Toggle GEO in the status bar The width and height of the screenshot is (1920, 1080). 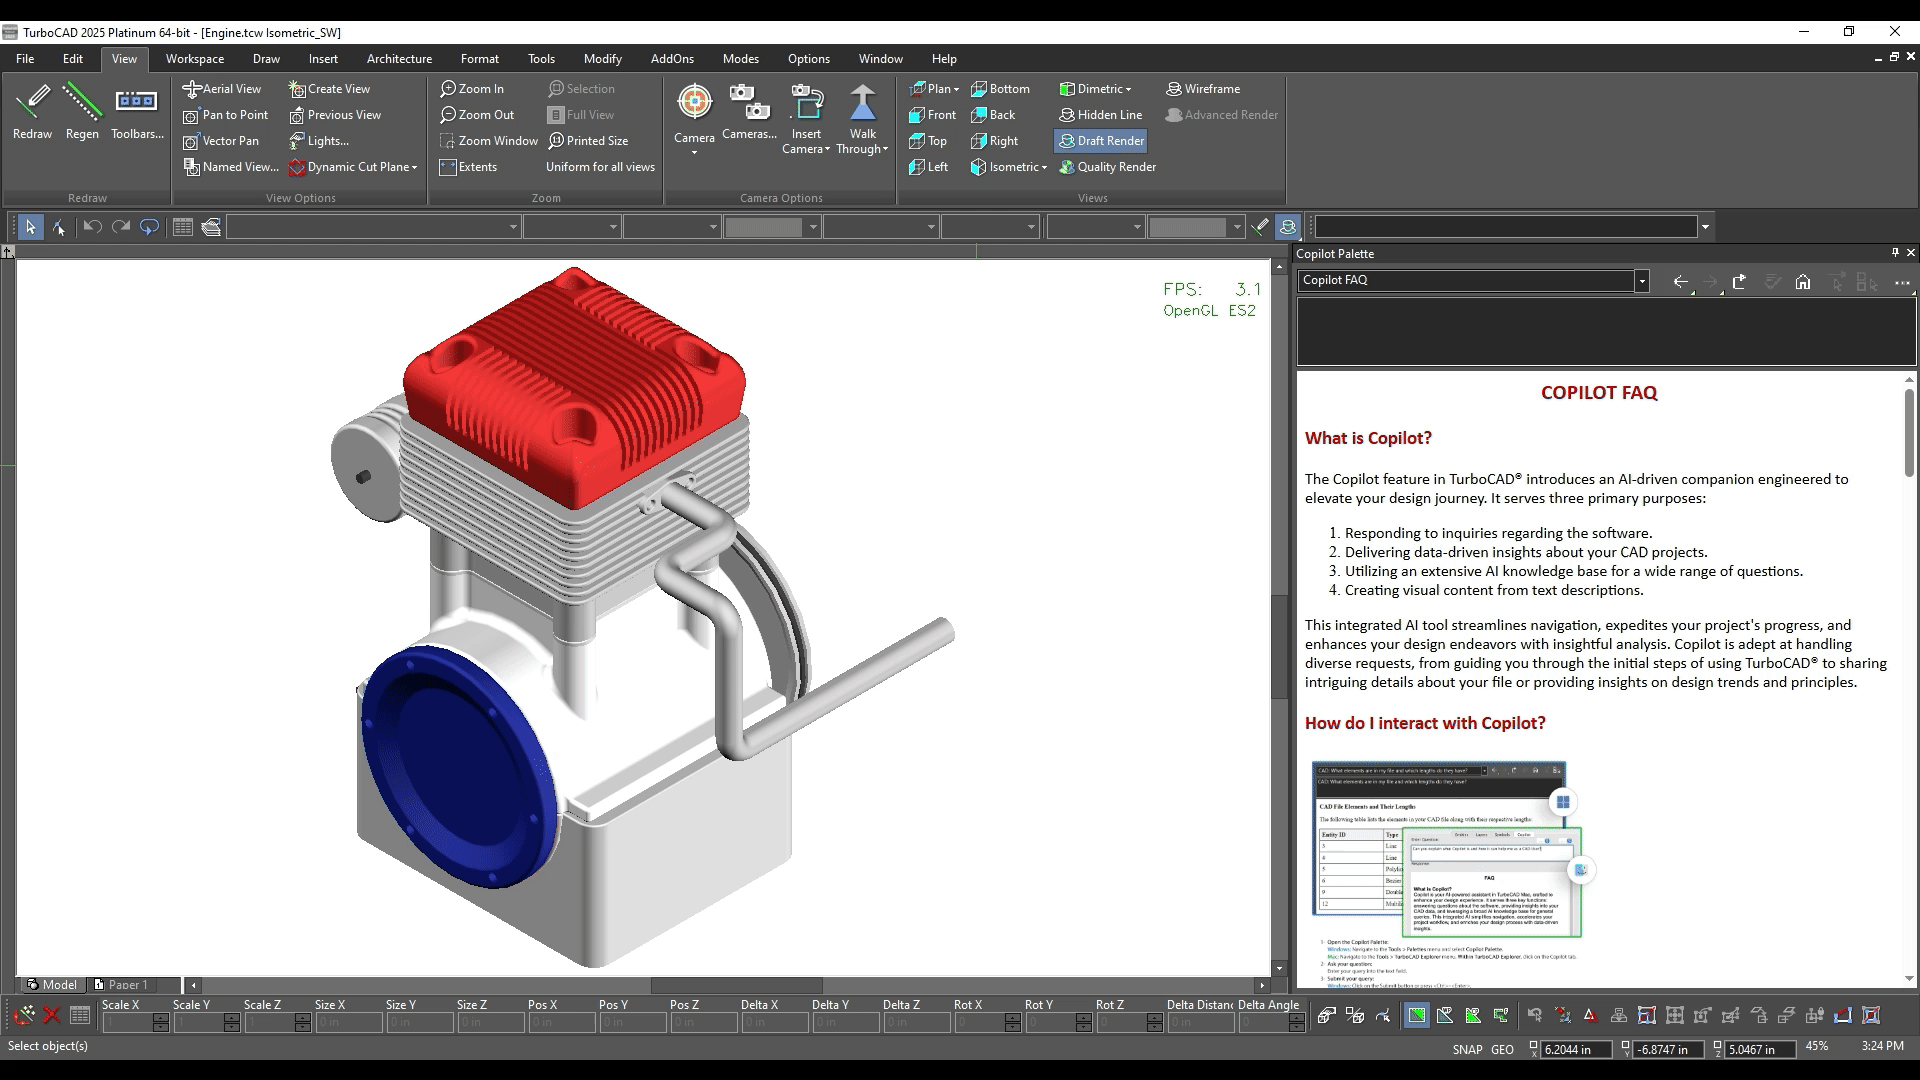pos(1502,1049)
